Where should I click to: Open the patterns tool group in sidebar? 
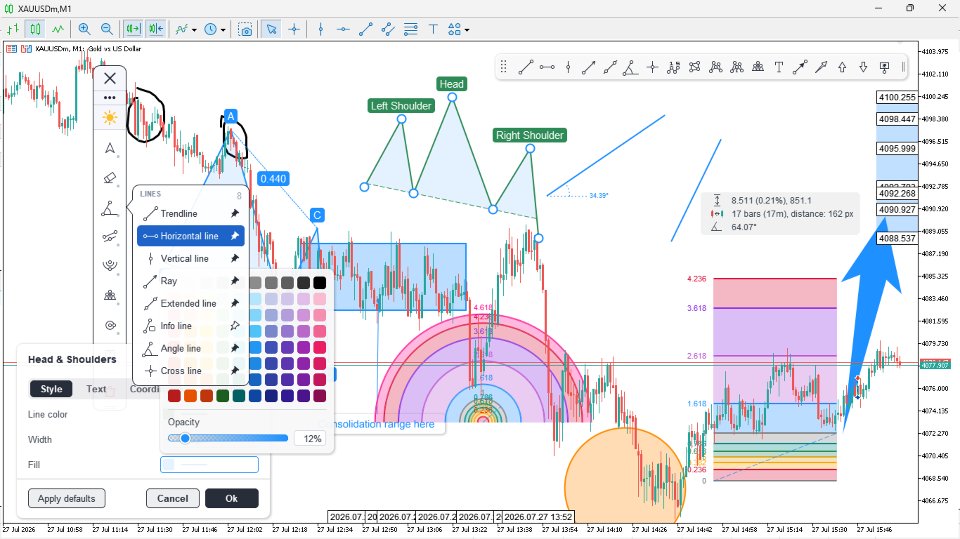click(x=110, y=295)
